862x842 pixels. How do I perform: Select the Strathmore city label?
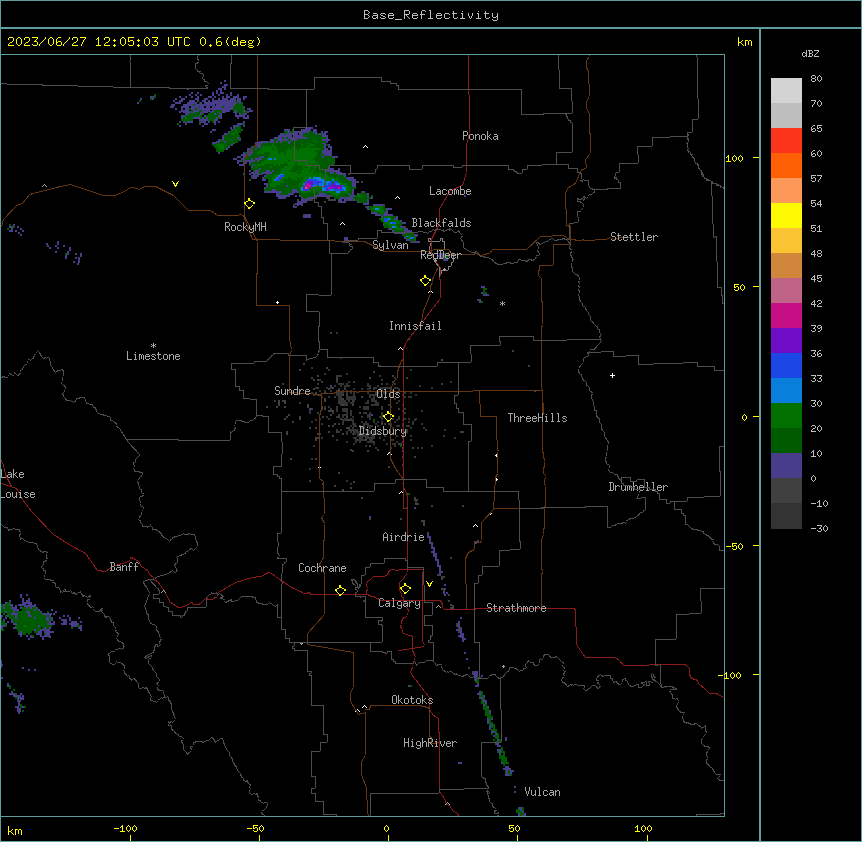coord(516,608)
